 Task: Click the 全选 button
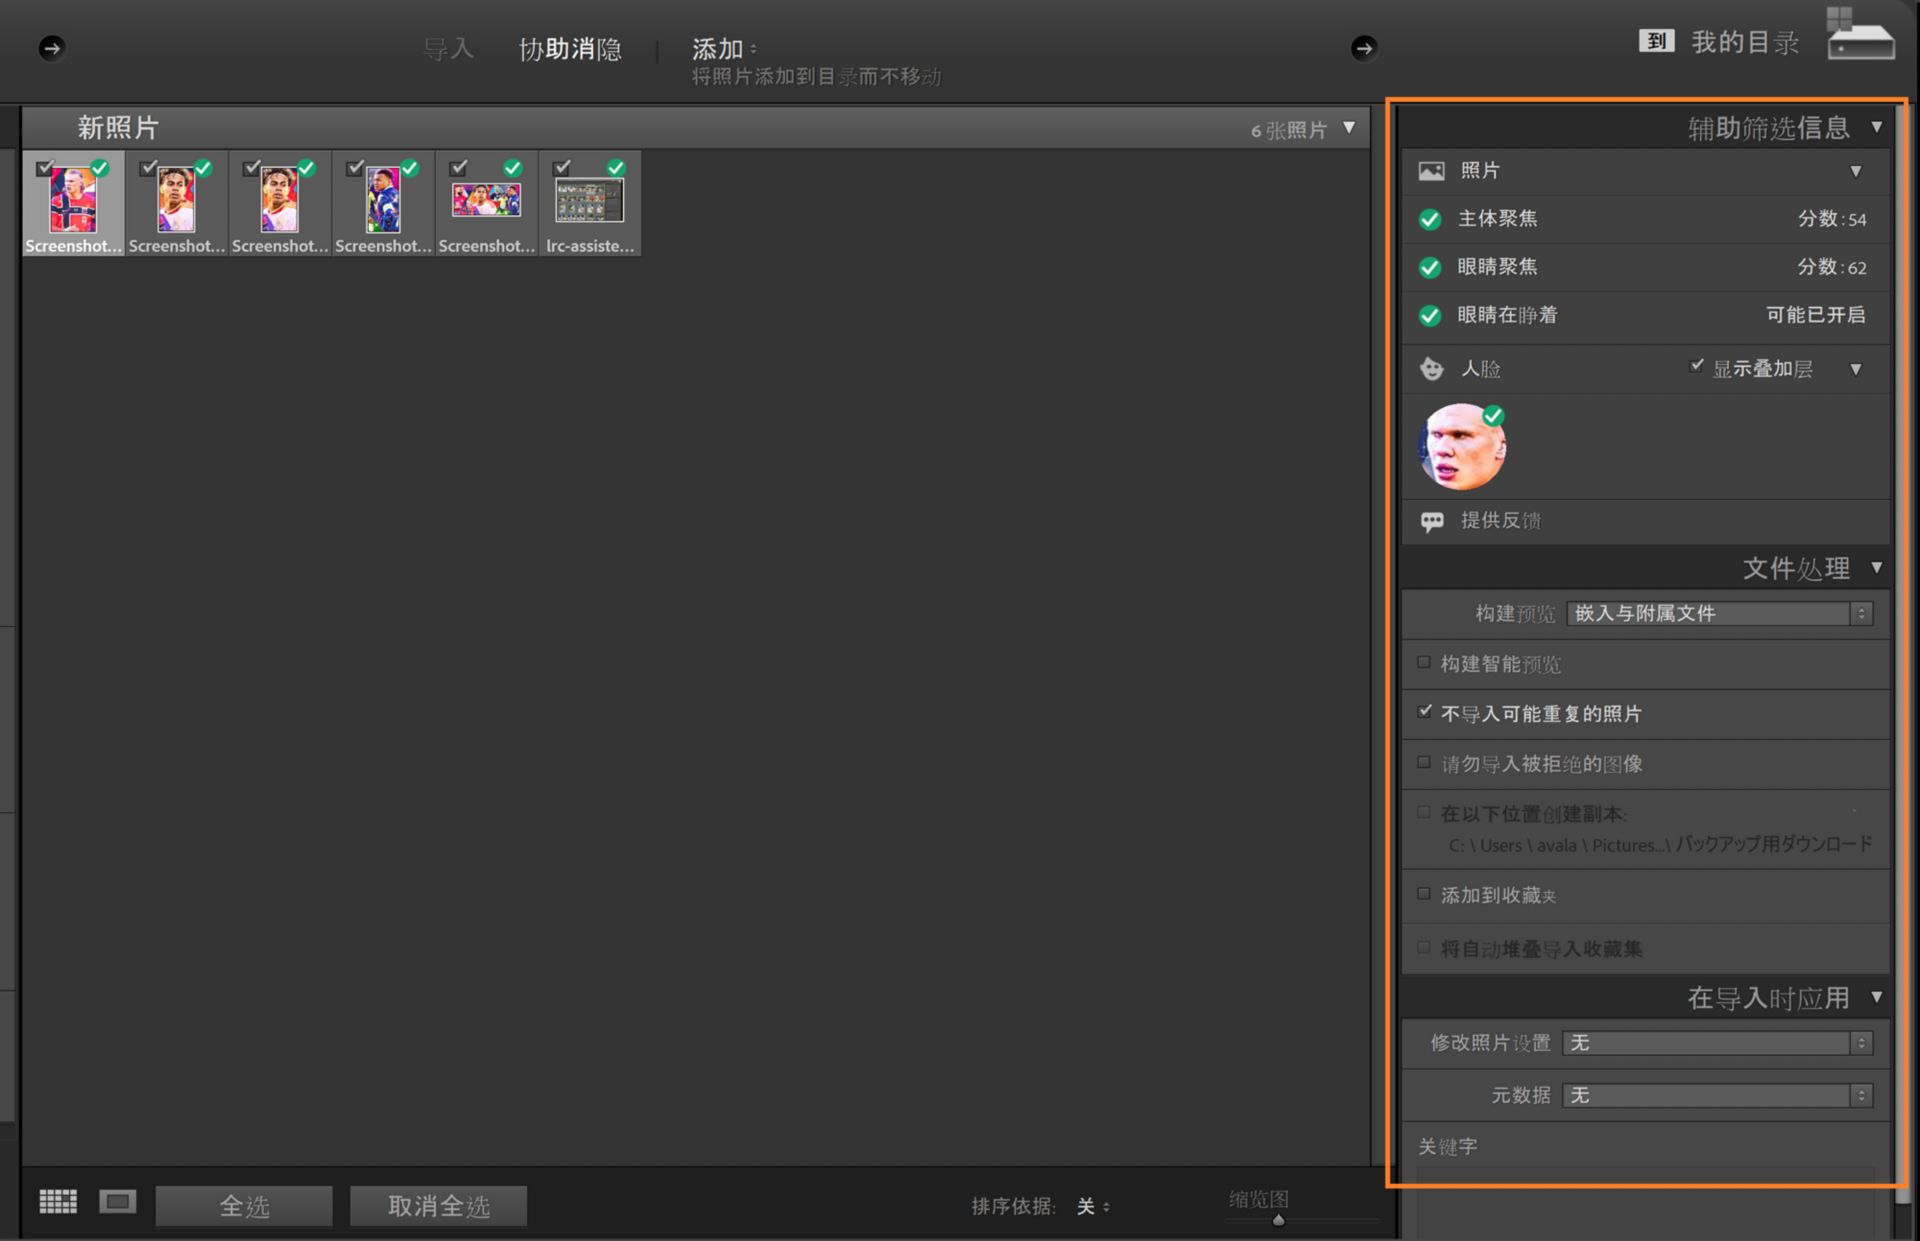[244, 1206]
